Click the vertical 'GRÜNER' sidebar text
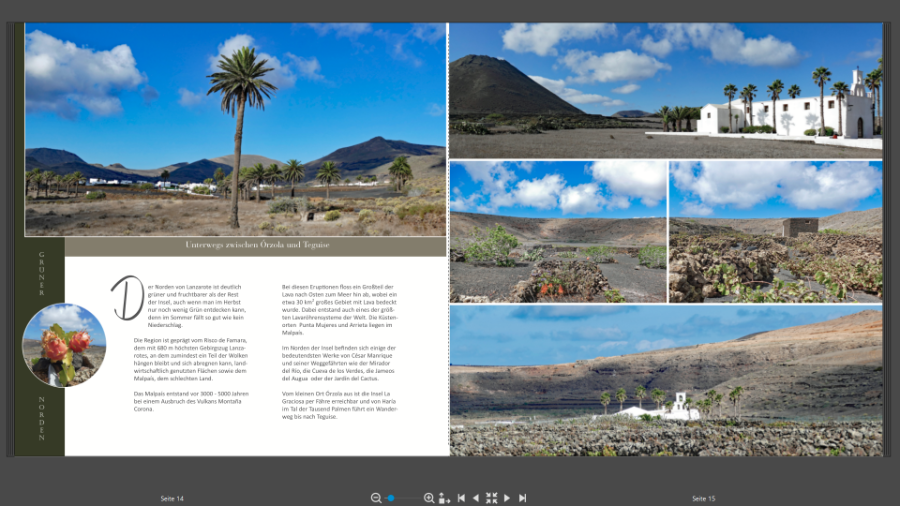The width and height of the screenshot is (900, 506). (42, 274)
